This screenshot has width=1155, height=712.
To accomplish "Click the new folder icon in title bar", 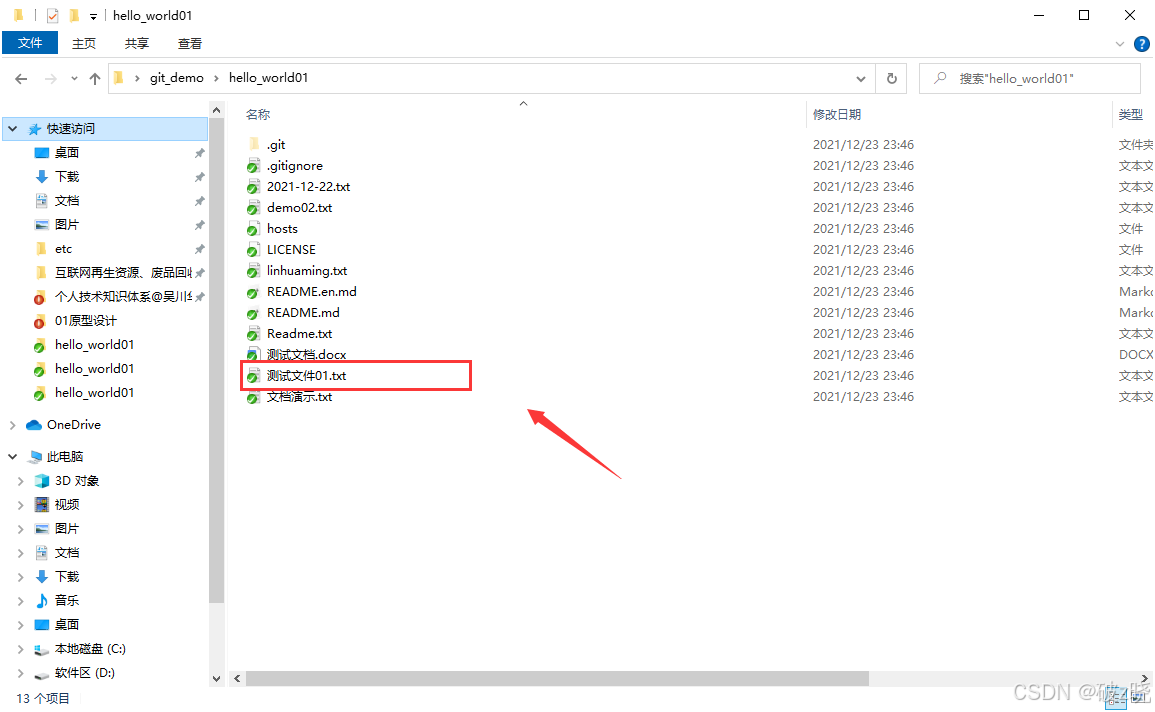I will click(x=74, y=15).
